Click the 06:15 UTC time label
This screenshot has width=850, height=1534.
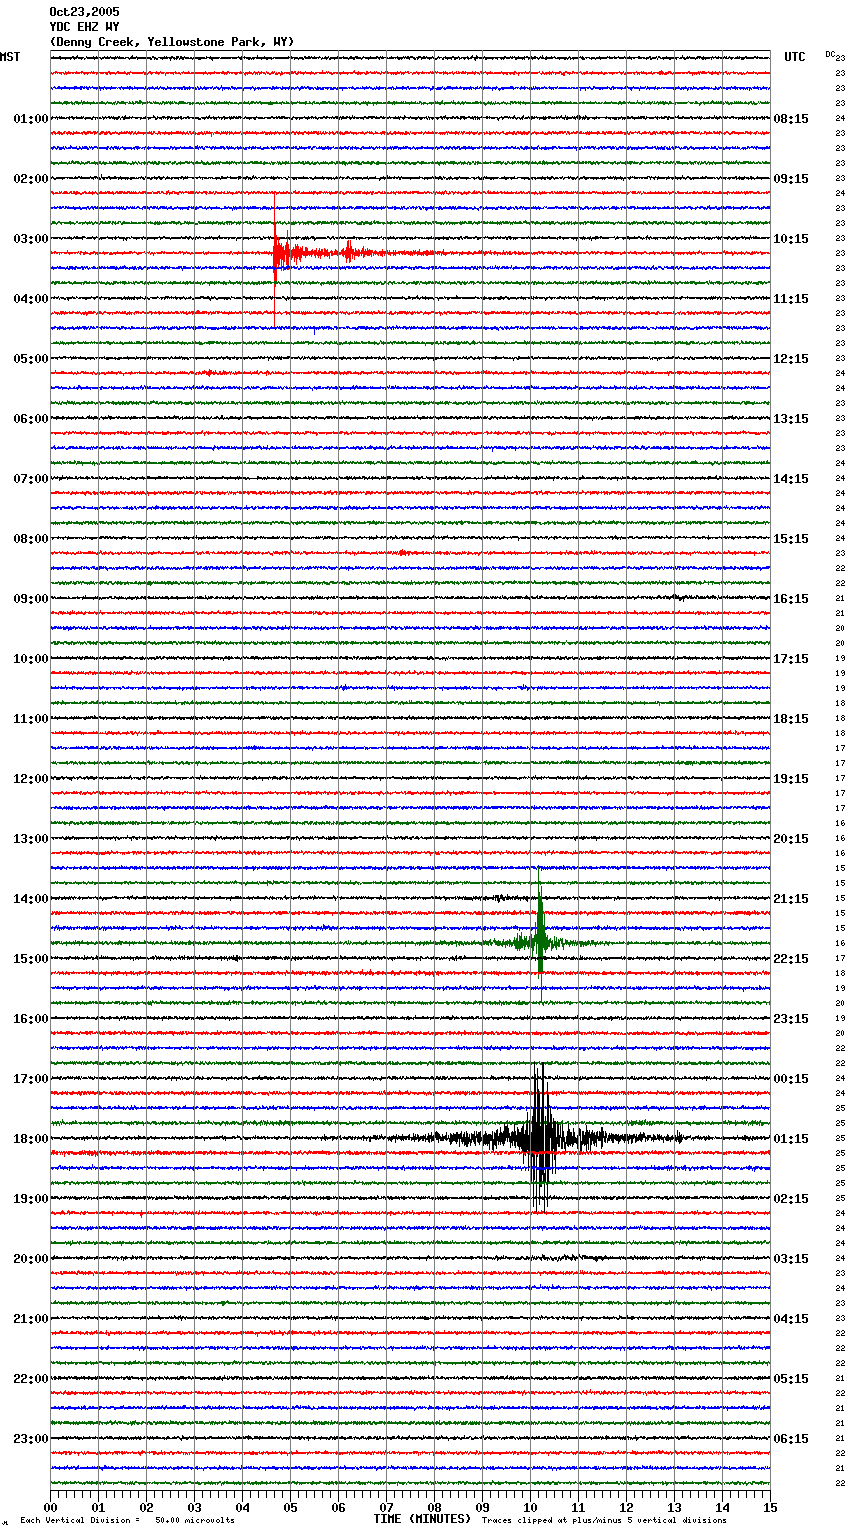[791, 1439]
